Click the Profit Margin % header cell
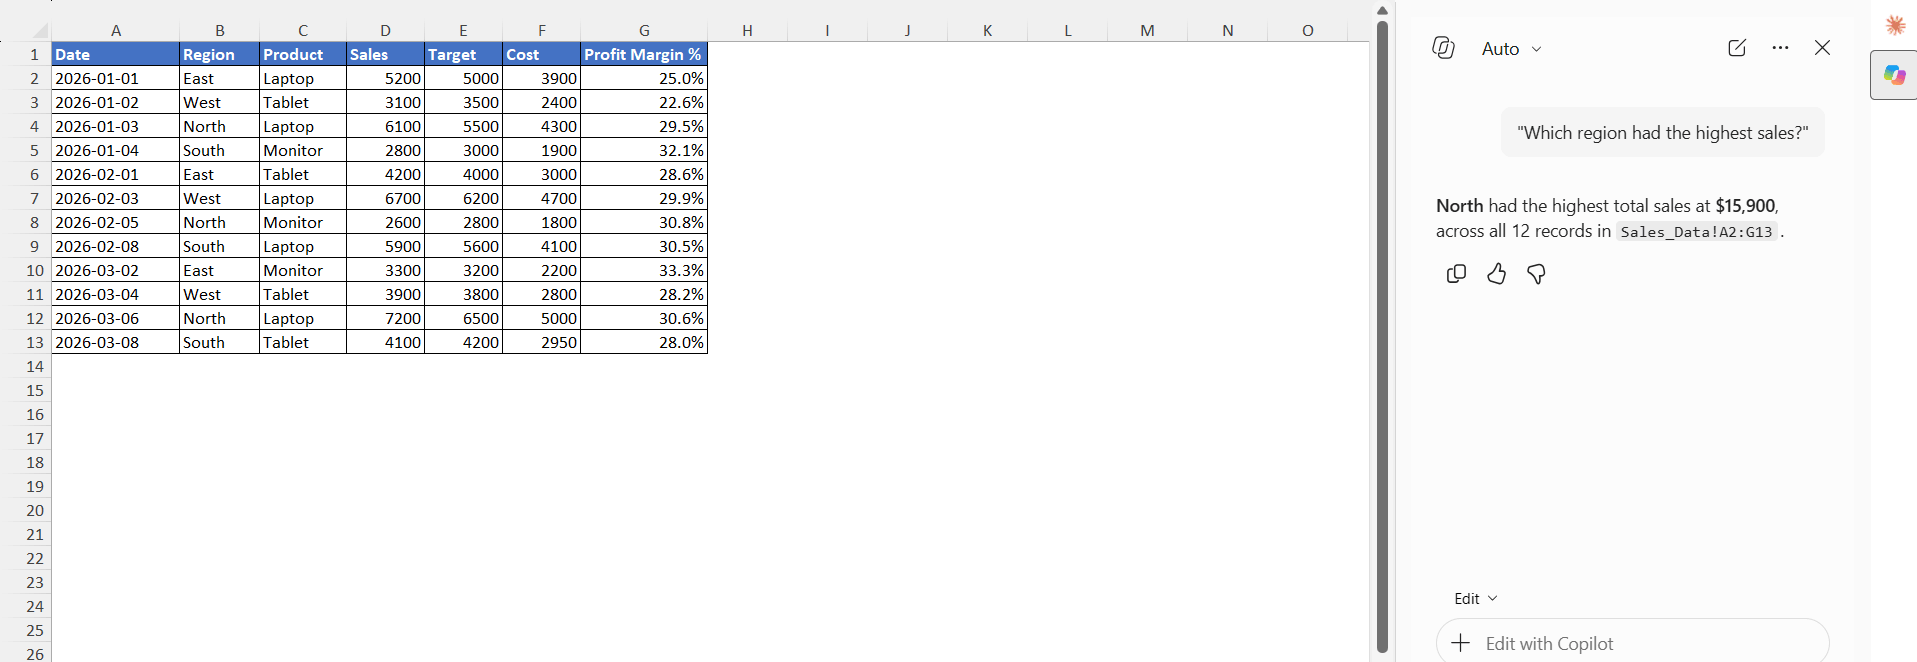Image resolution: width=1917 pixels, height=662 pixels. [x=644, y=54]
